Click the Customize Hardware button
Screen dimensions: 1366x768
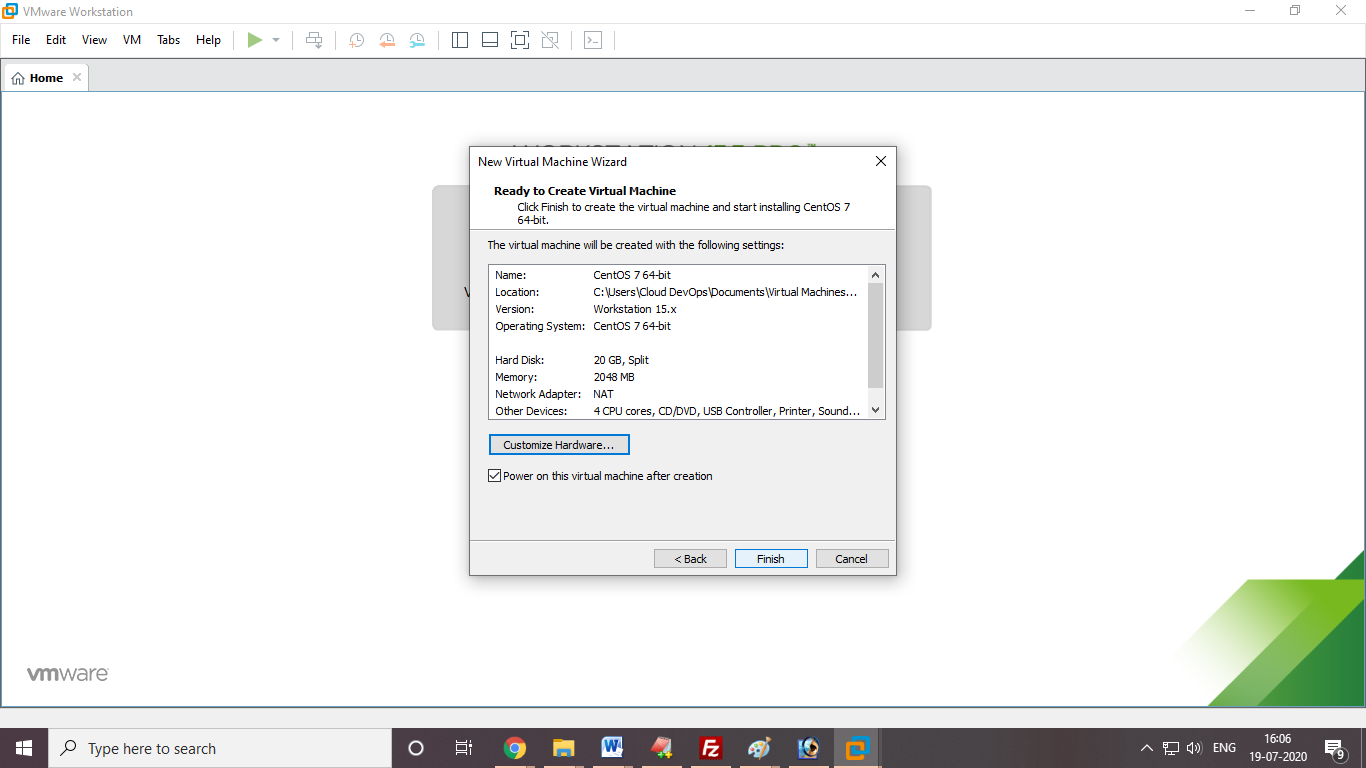[x=558, y=444]
